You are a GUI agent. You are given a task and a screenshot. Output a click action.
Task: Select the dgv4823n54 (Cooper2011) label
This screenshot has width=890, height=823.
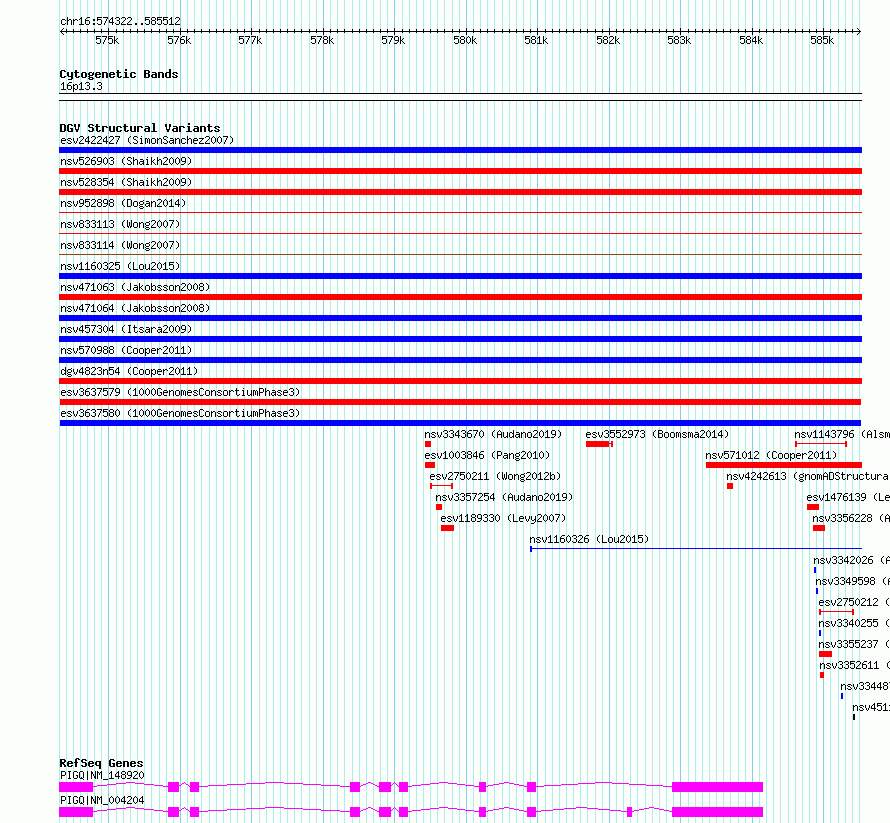(x=129, y=371)
